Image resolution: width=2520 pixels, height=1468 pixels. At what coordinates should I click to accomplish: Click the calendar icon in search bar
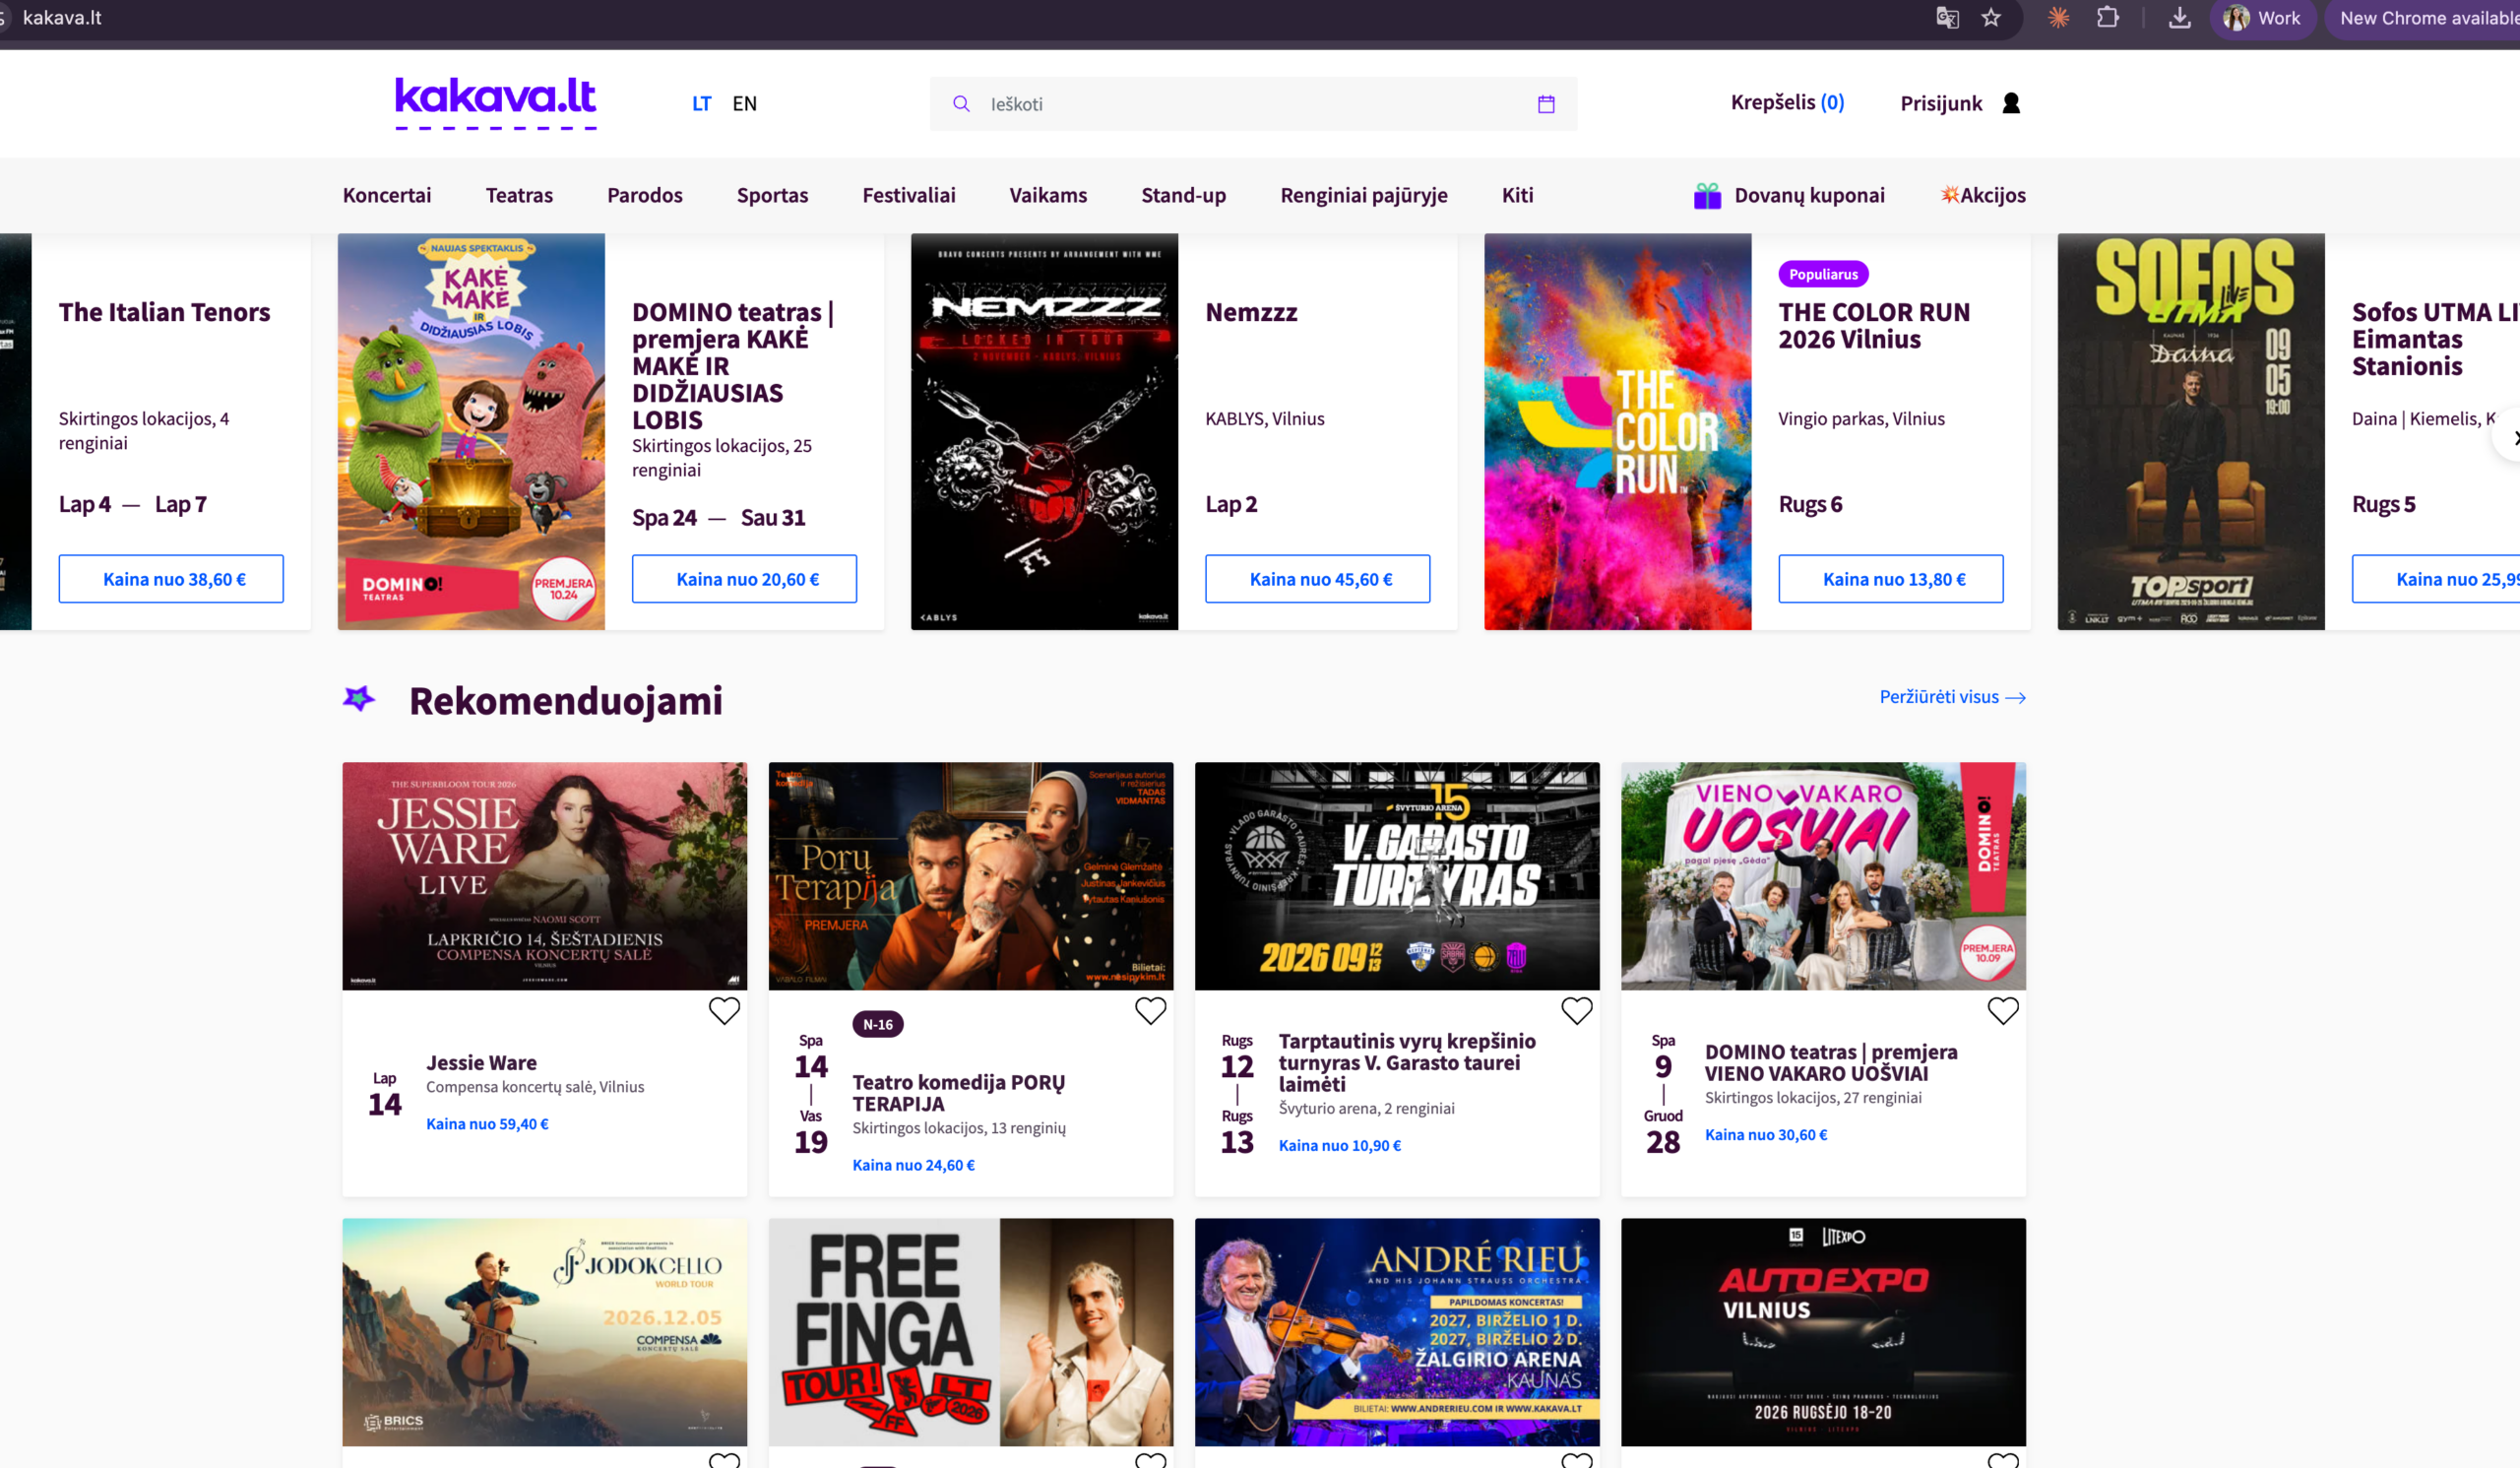[1546, 104]
